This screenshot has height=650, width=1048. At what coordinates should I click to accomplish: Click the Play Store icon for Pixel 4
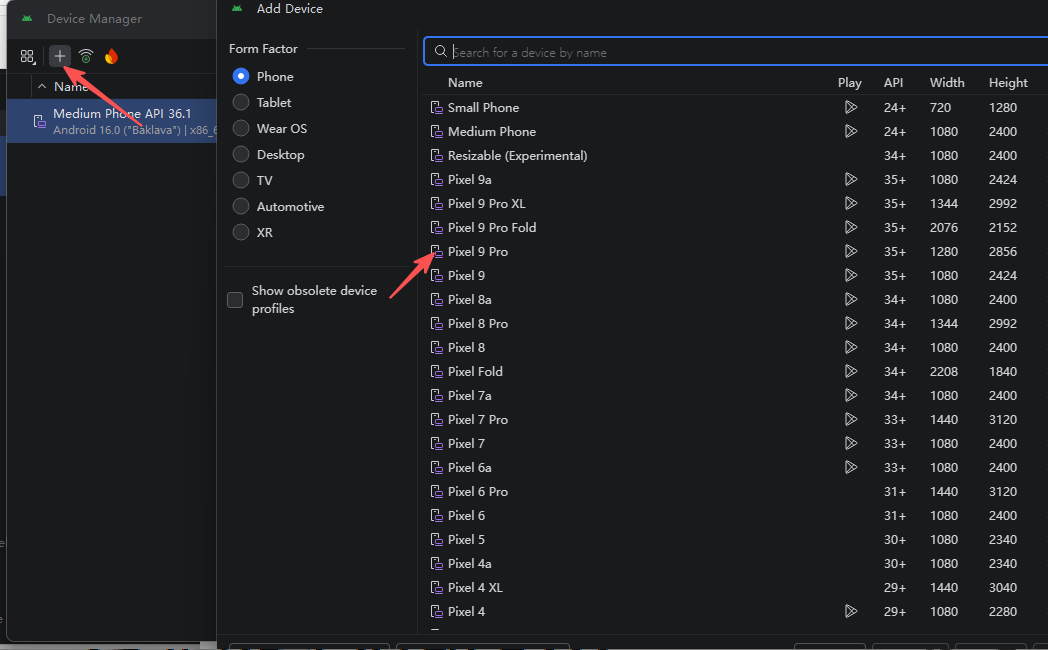click(x=850, y=611)
